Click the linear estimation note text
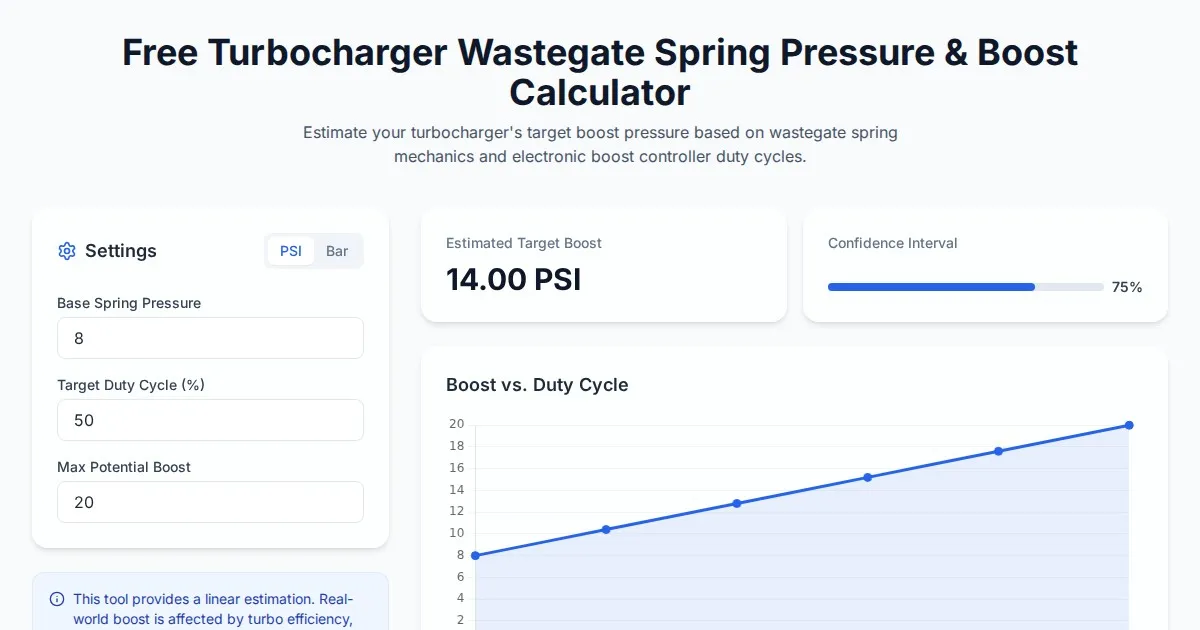Image resolution: width=1200 pixels, height=630 pixels. click(213, 609)
